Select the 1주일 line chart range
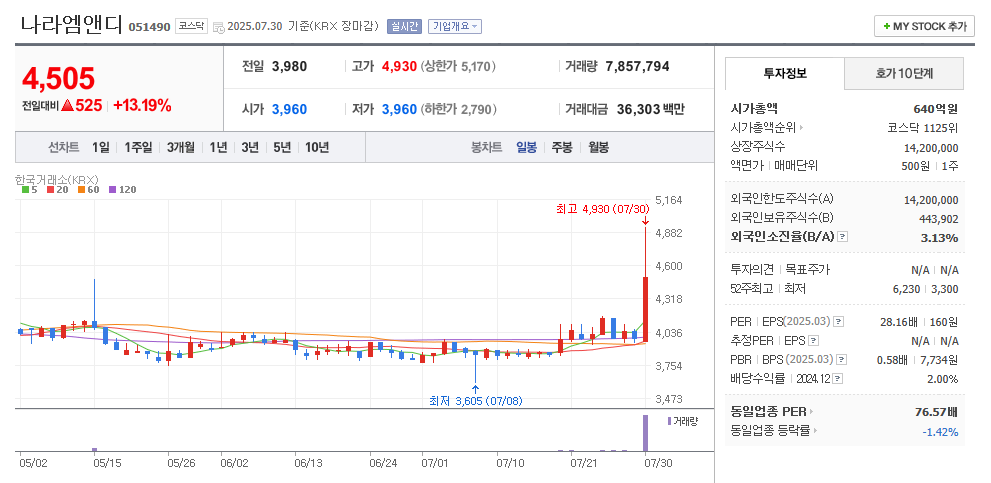 138,148
